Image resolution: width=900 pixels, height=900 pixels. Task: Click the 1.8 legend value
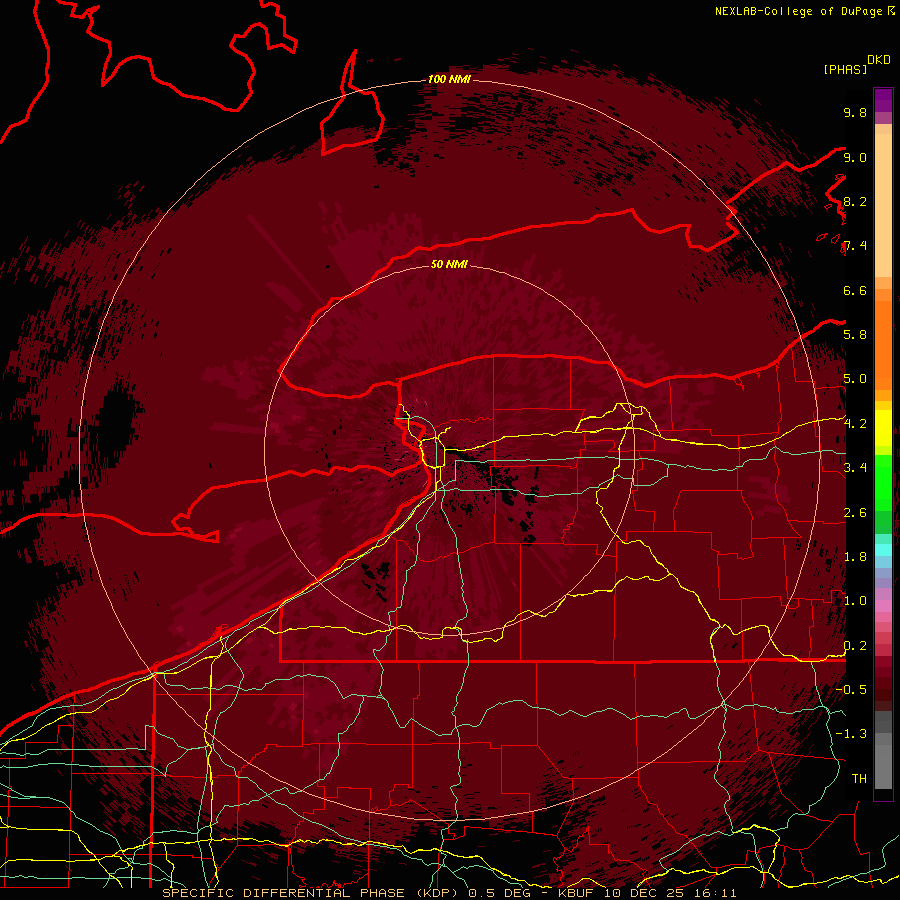pos(855,557)
